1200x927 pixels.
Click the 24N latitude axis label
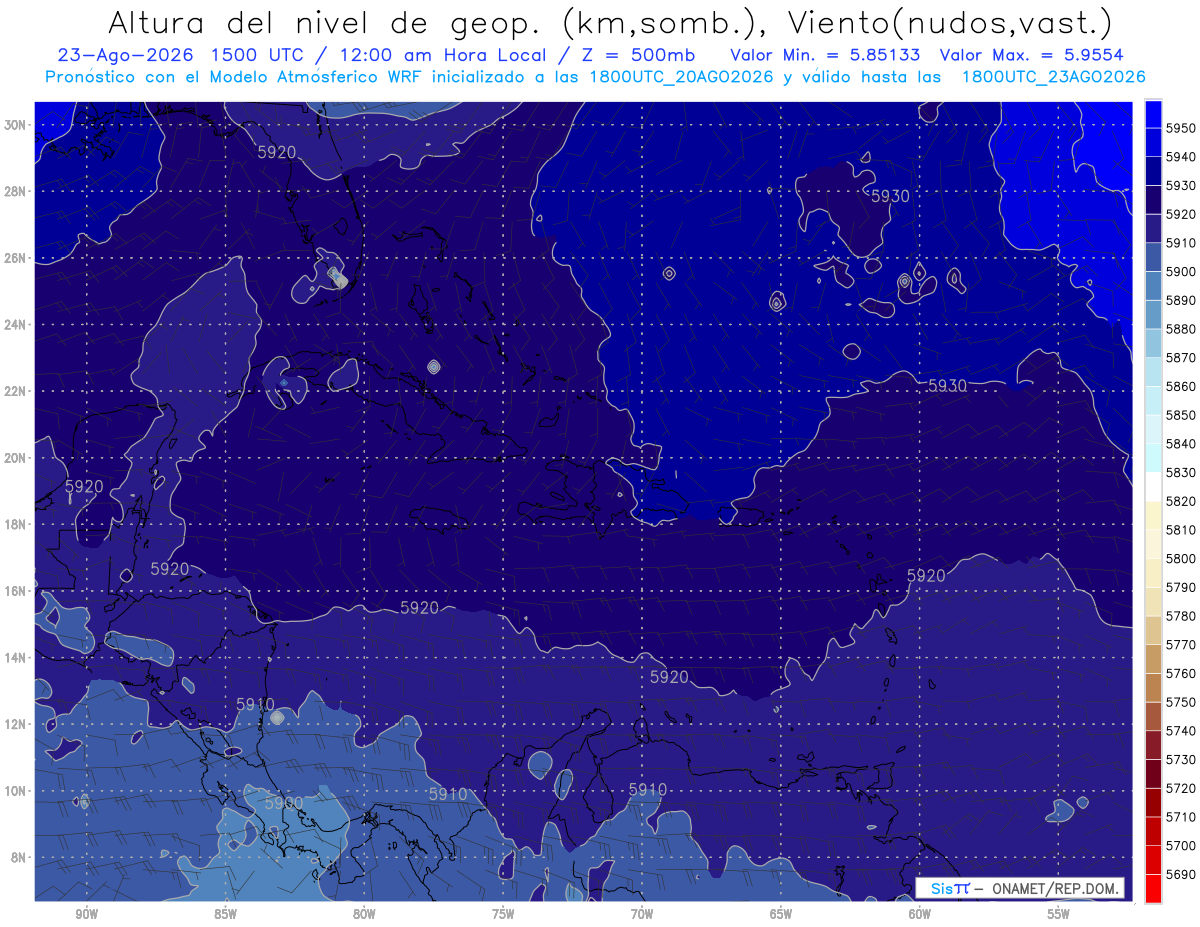tap(14, 325)
